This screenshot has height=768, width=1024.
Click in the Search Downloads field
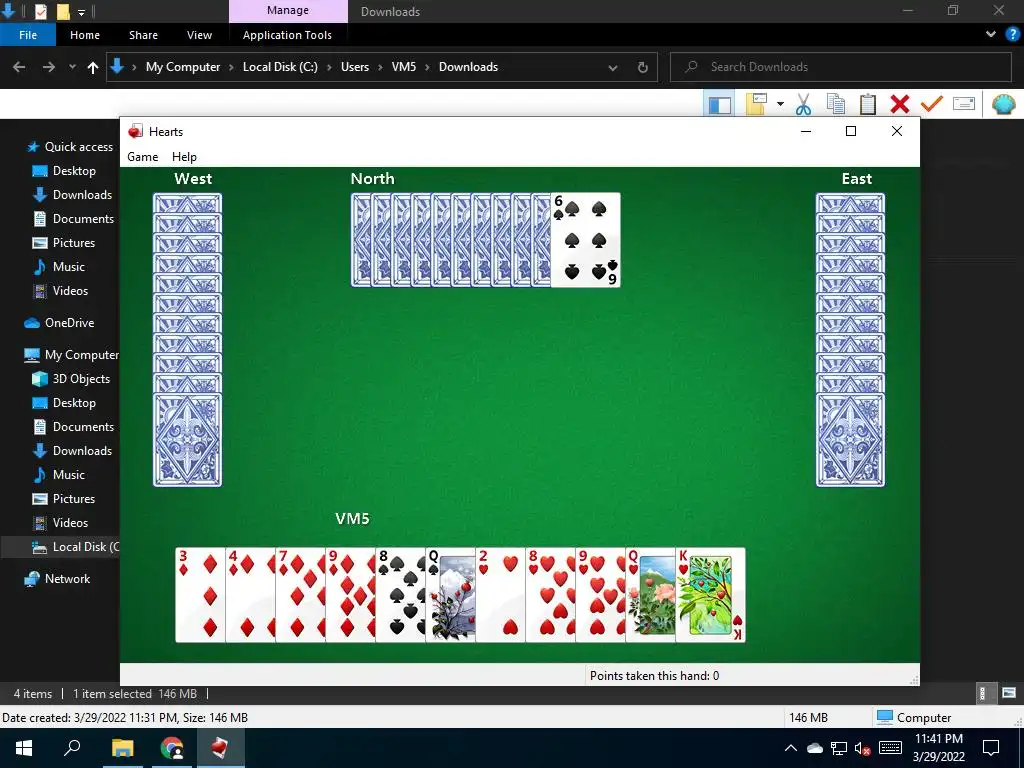[x=841, y=67]
